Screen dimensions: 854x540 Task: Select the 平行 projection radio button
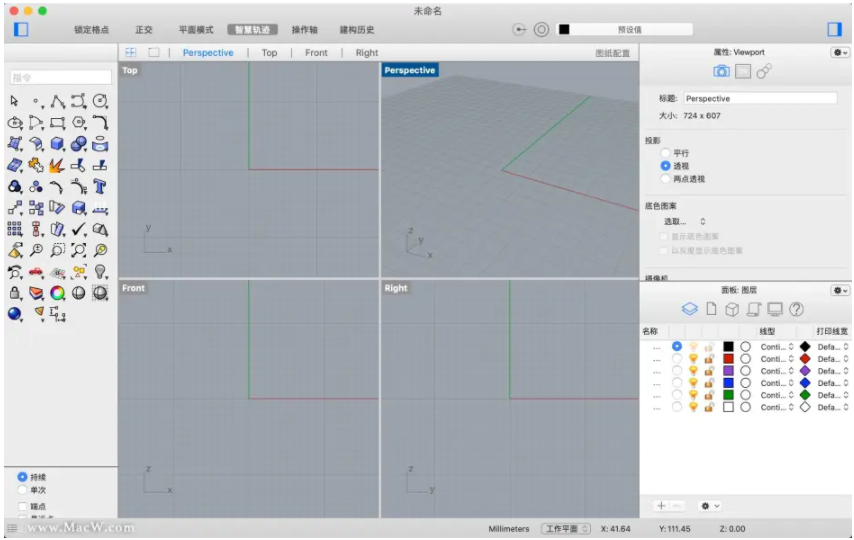click(665, 153)
